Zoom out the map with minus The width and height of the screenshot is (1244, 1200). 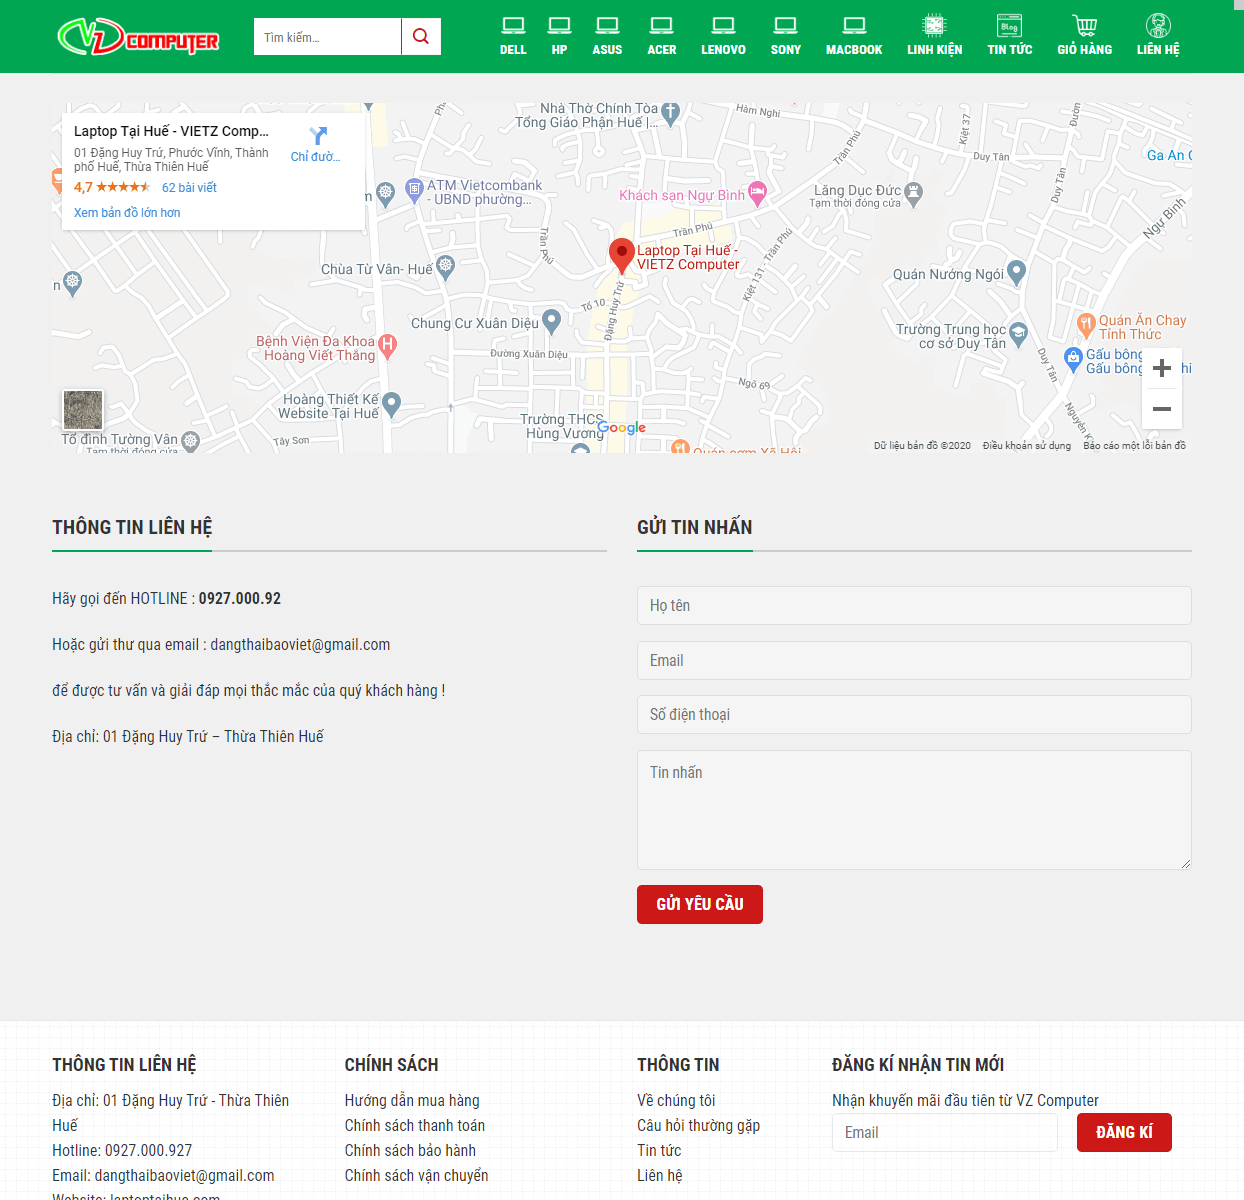[1162, 409]
